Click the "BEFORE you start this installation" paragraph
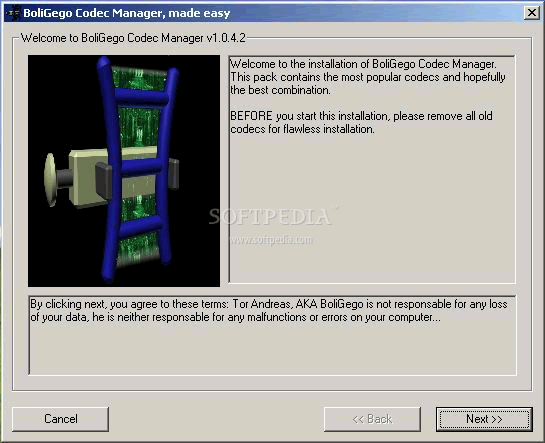Viewport: 545px width, 443px height. (361, 122)
